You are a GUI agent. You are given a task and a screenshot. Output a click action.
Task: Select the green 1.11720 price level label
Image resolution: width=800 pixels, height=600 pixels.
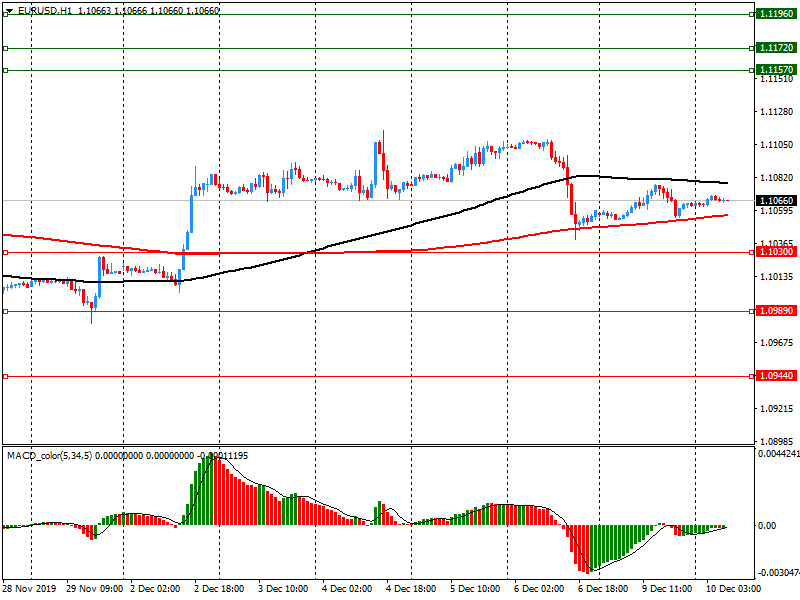776,47
